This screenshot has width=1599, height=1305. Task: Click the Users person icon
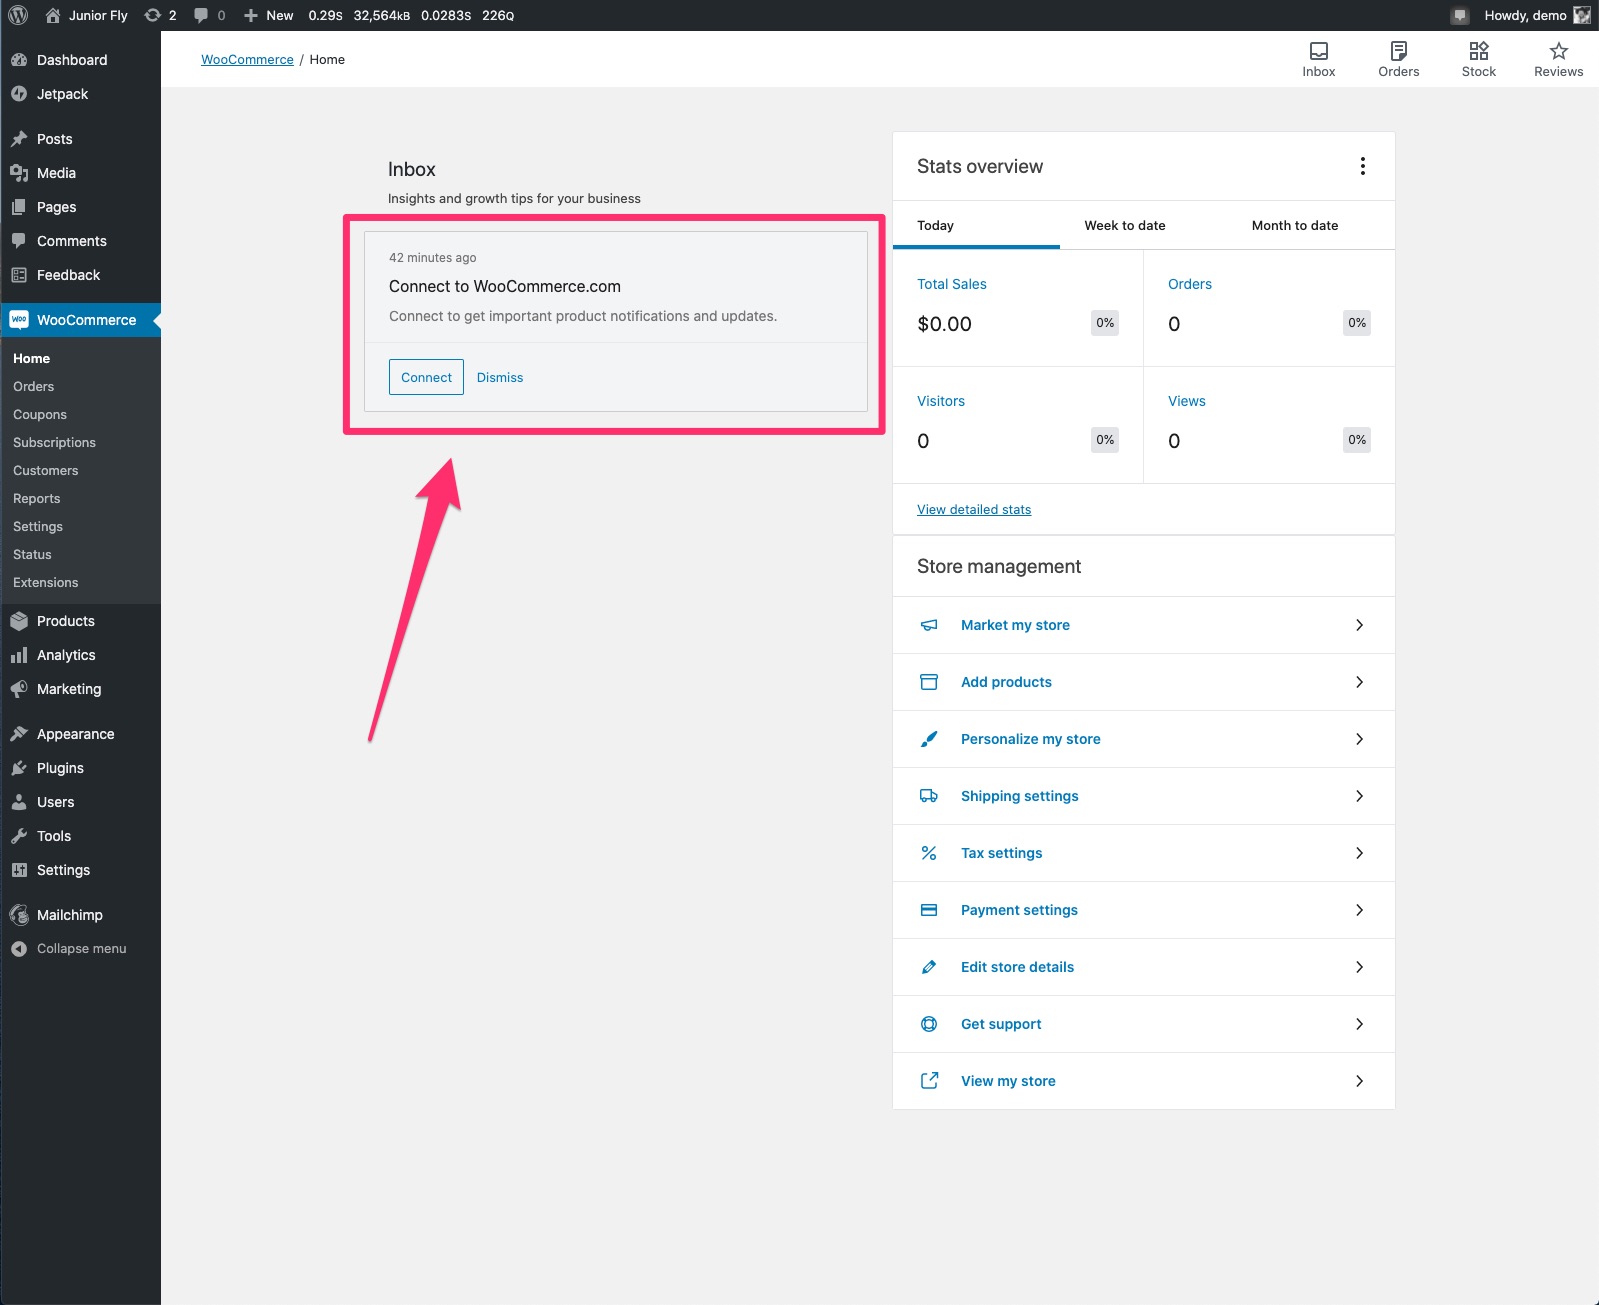click(19, 802)
